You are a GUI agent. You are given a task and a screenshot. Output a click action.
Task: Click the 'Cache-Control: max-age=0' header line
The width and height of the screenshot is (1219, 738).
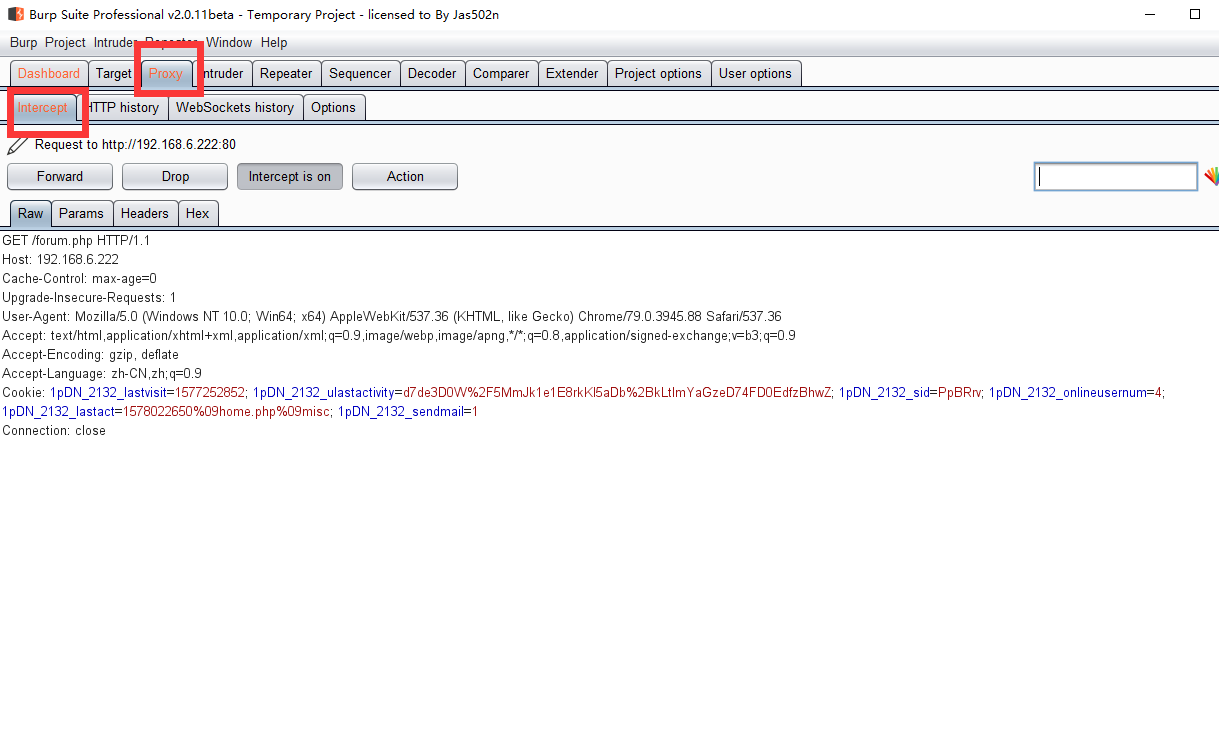click(79, 279)
